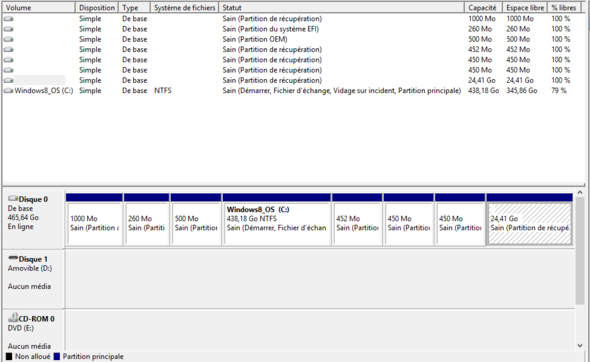Screen dimensions: 590x362
Task: Sort by the Disposition column header
Action: (x=97, y=8)
